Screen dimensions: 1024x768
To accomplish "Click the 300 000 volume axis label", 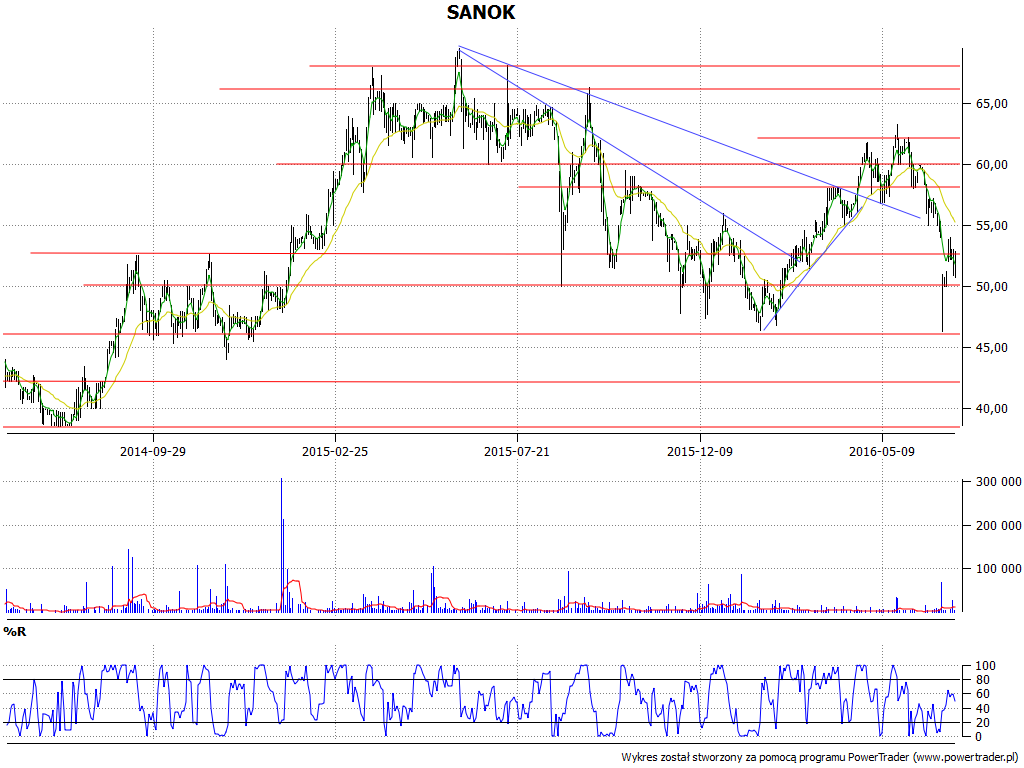I will (x=998, y=482).
